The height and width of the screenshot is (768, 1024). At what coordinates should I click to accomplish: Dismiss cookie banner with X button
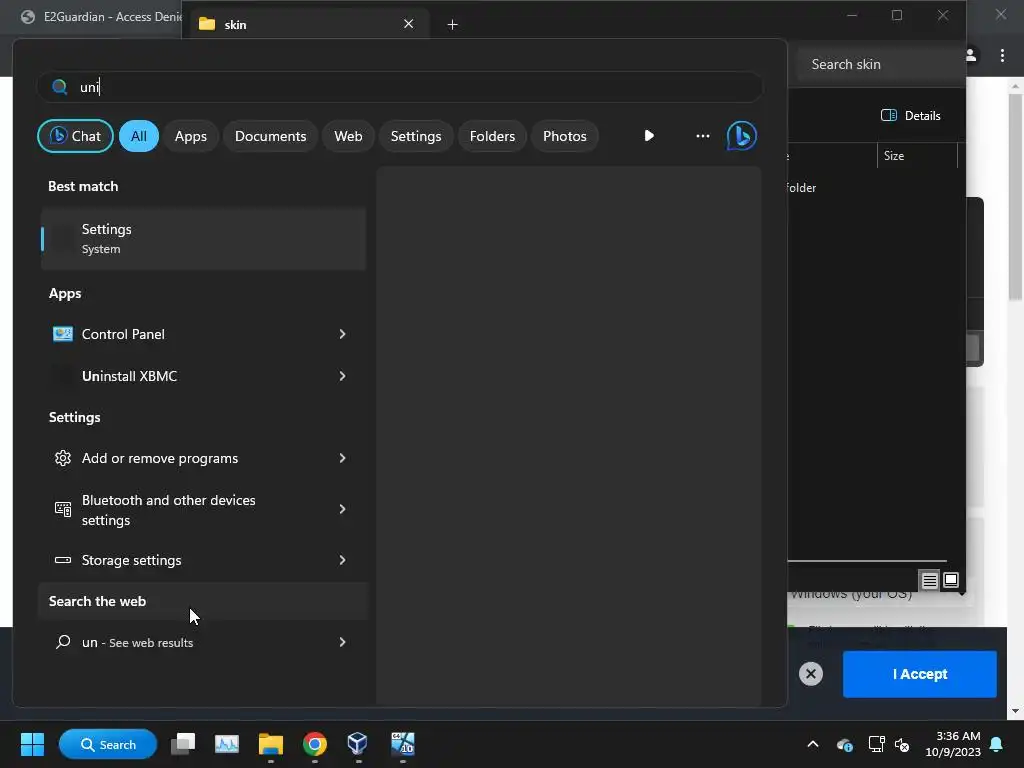coord(810,673)
